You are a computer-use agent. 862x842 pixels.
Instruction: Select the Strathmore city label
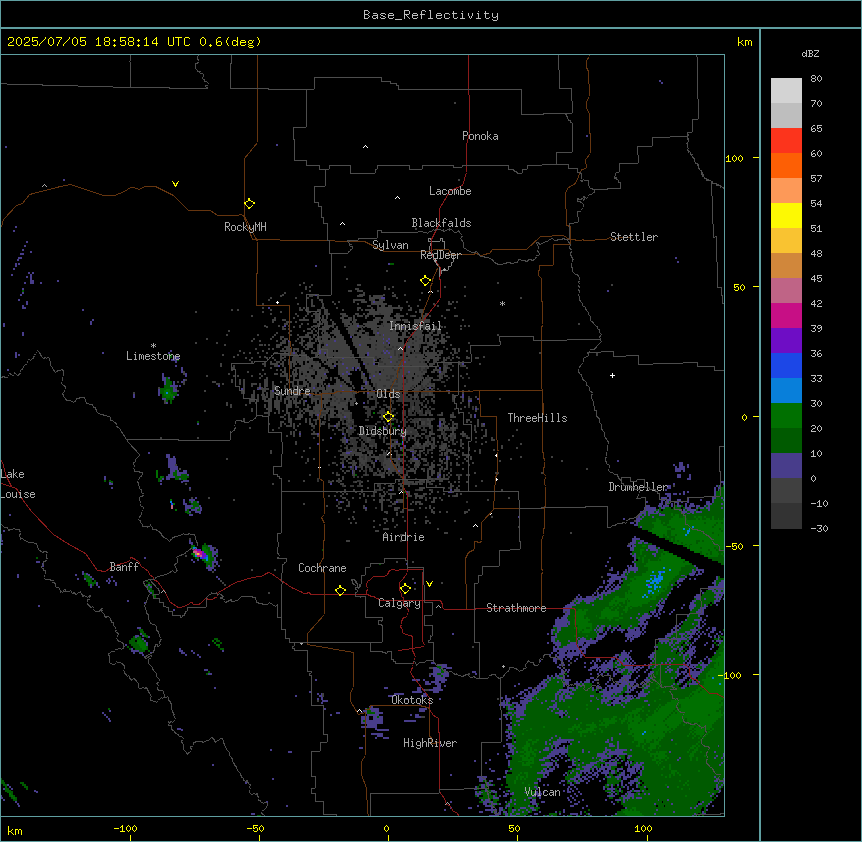click(x=516, y=608)
